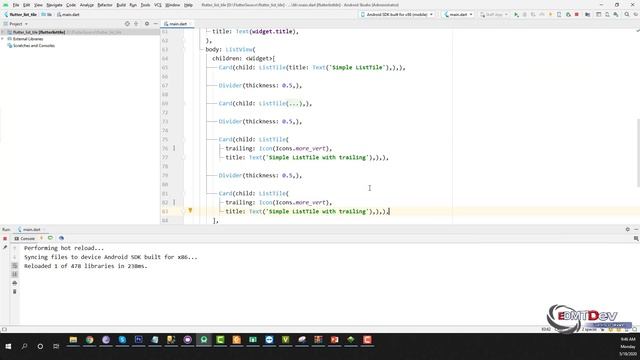Collapse all in Project panel
This screenshot has height=360, width=640.
(136, 24)
